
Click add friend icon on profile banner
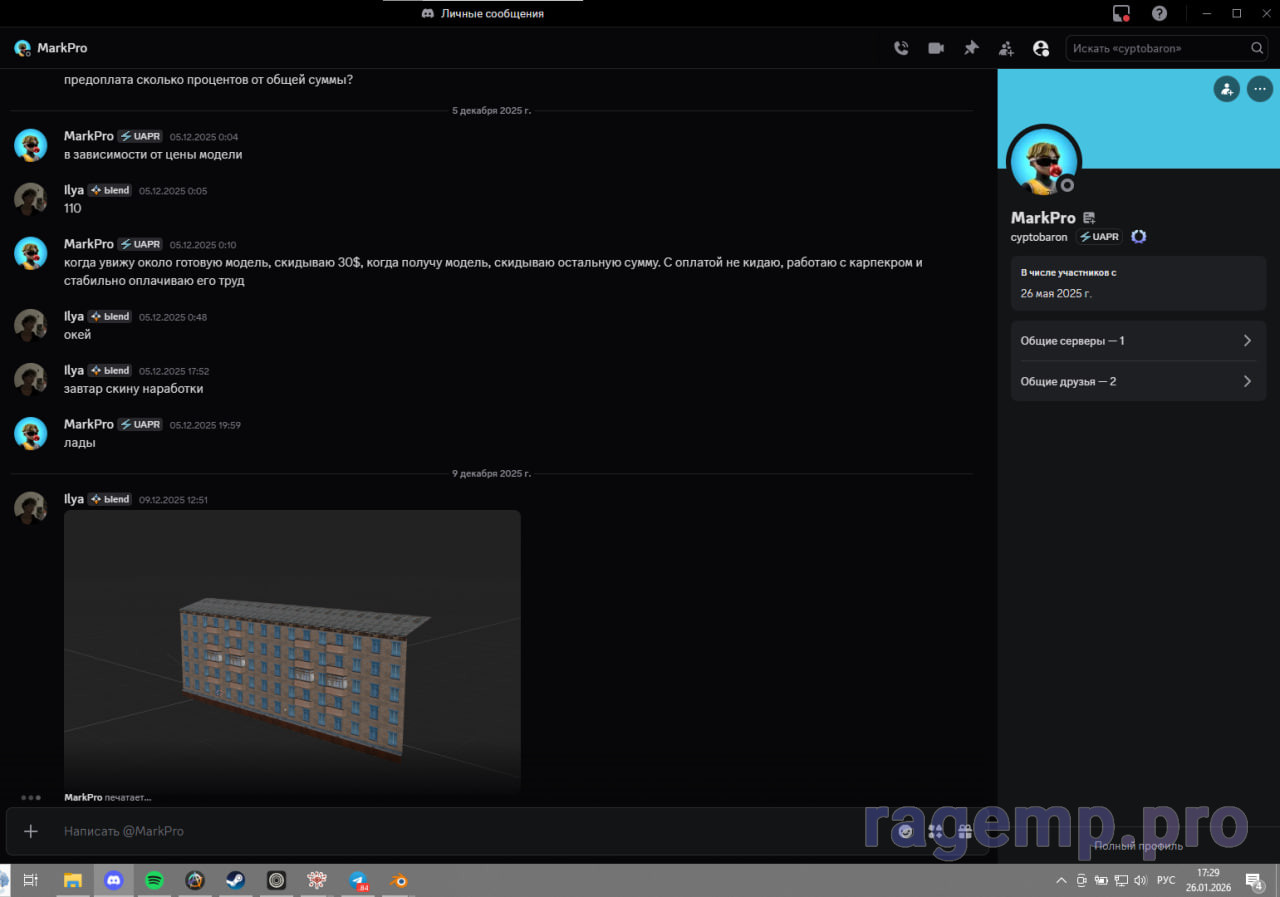coord(1226,89)
